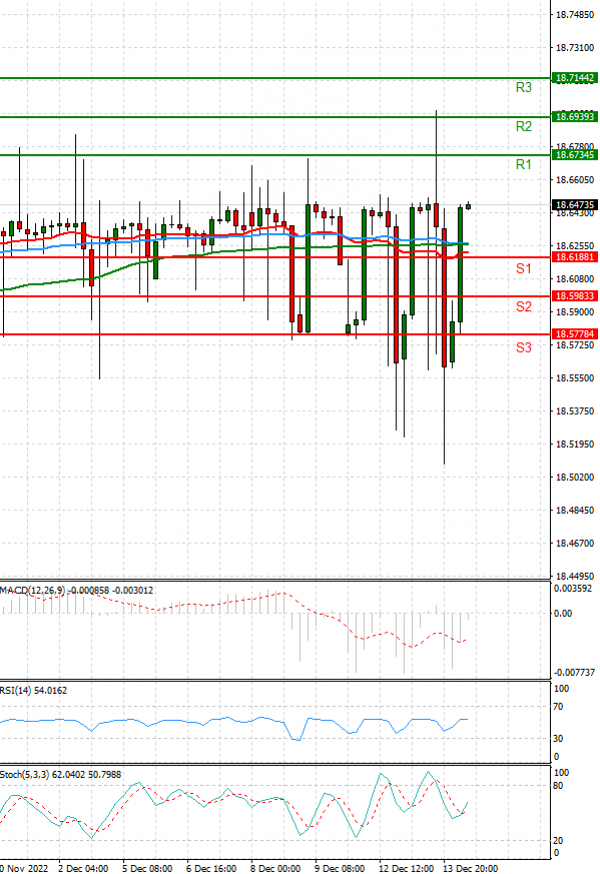
Task: Click the 18.46700 price scale value
Action: coord(575,543)
